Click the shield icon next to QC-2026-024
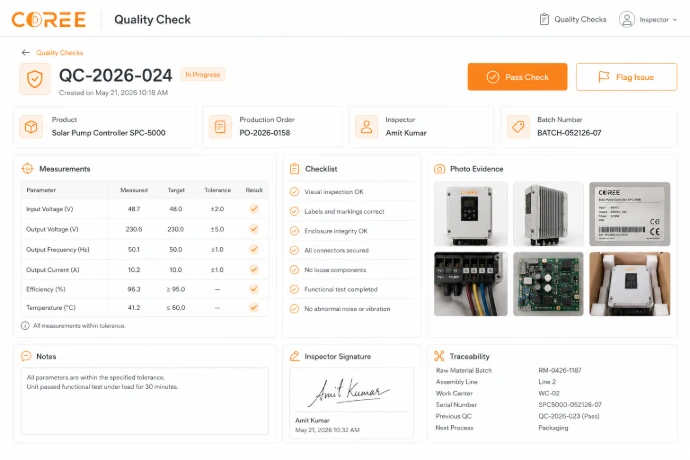Image resolution: width=690 pixels, height=460 pixels. pos(35,79)
